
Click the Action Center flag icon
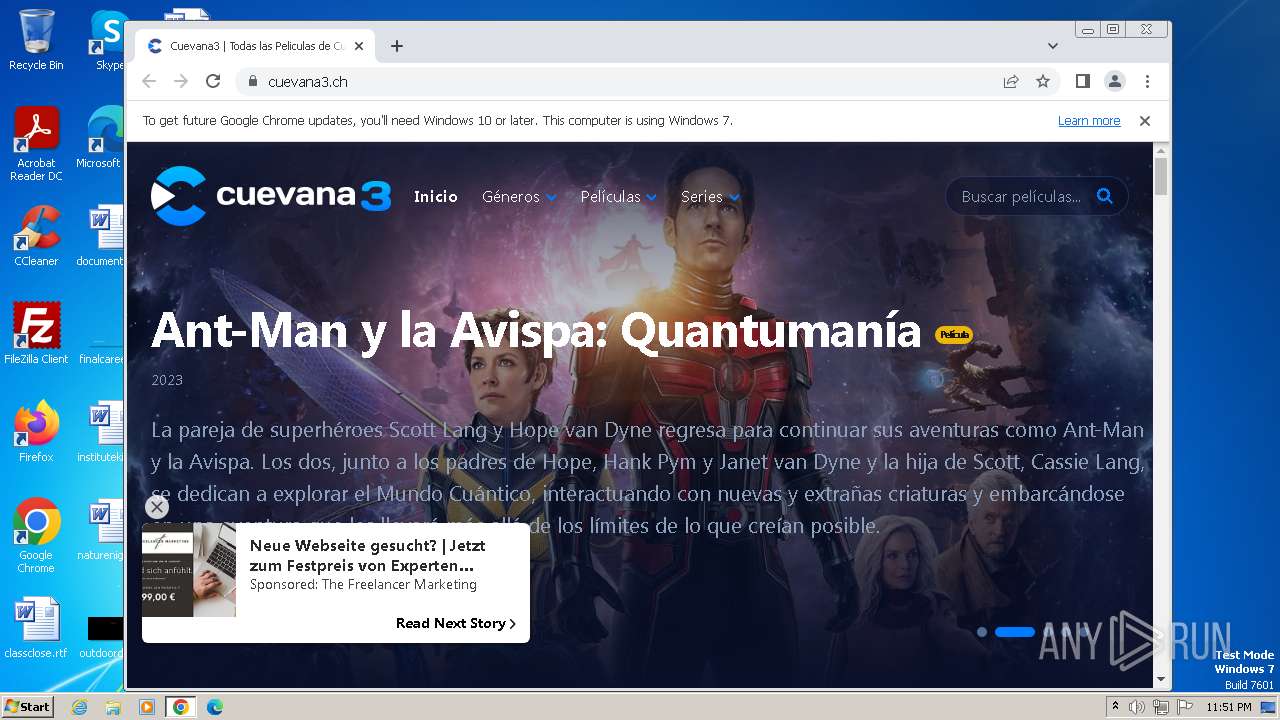point(1184,707)
